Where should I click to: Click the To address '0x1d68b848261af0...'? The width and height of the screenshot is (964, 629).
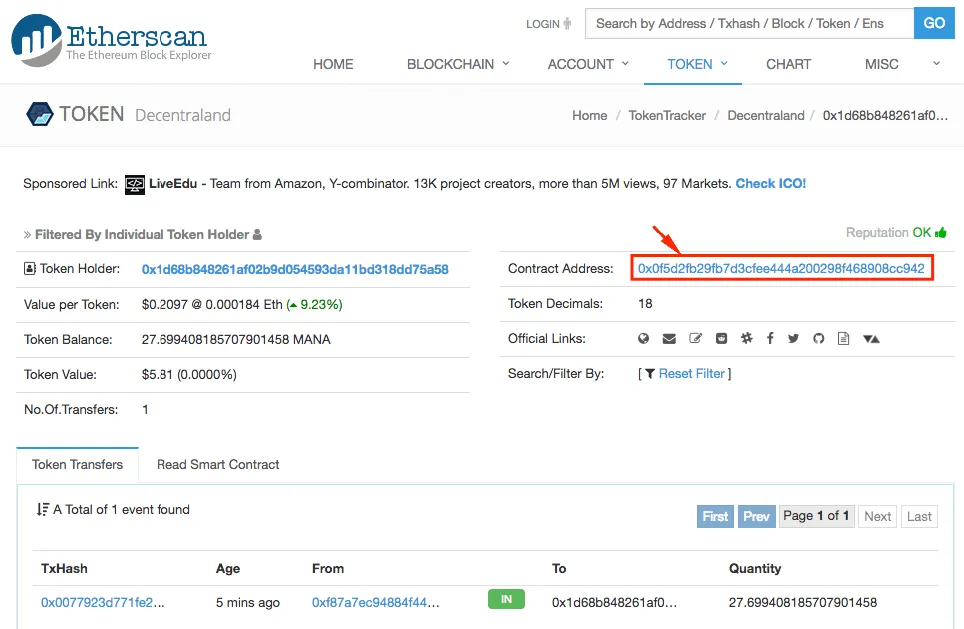(614, 603)
